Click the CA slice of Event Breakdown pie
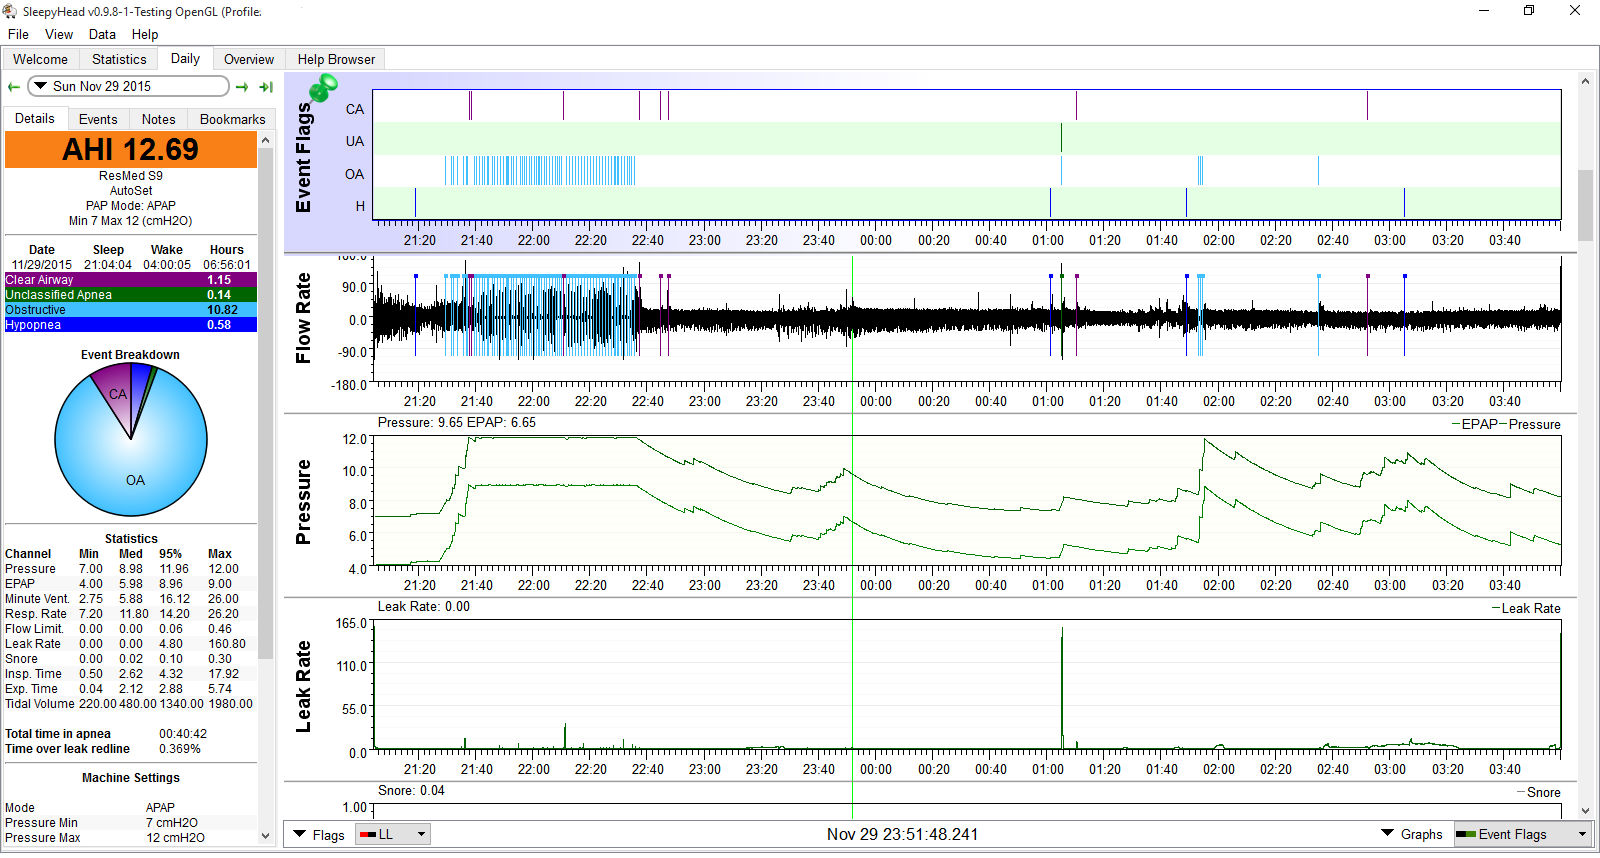The height and width of the screenshot is (858, 1600). [117, 394]
